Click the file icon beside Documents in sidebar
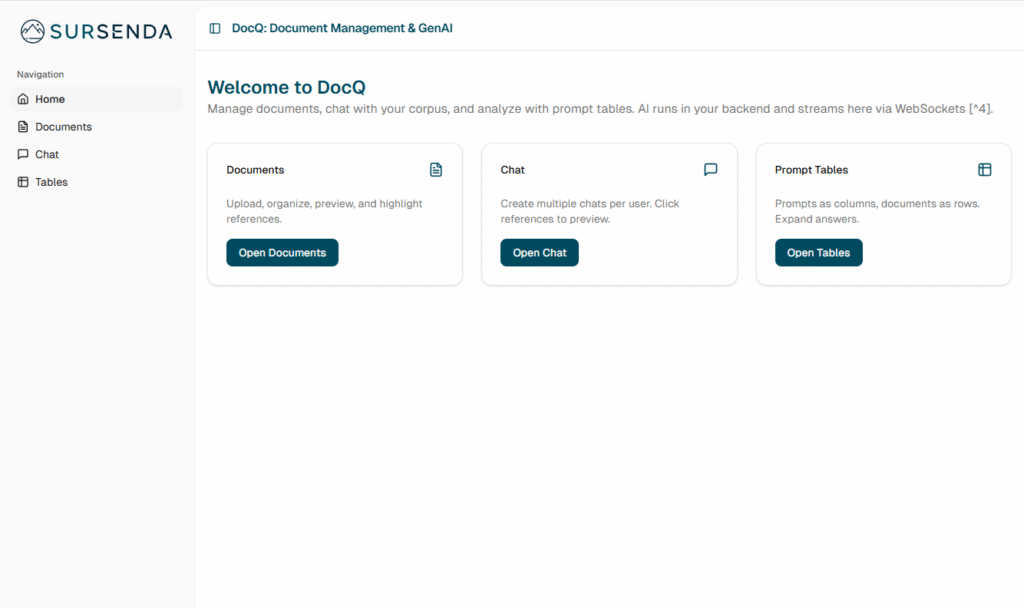This screenshot has width=1024, height=608. [x=23, y=127]
